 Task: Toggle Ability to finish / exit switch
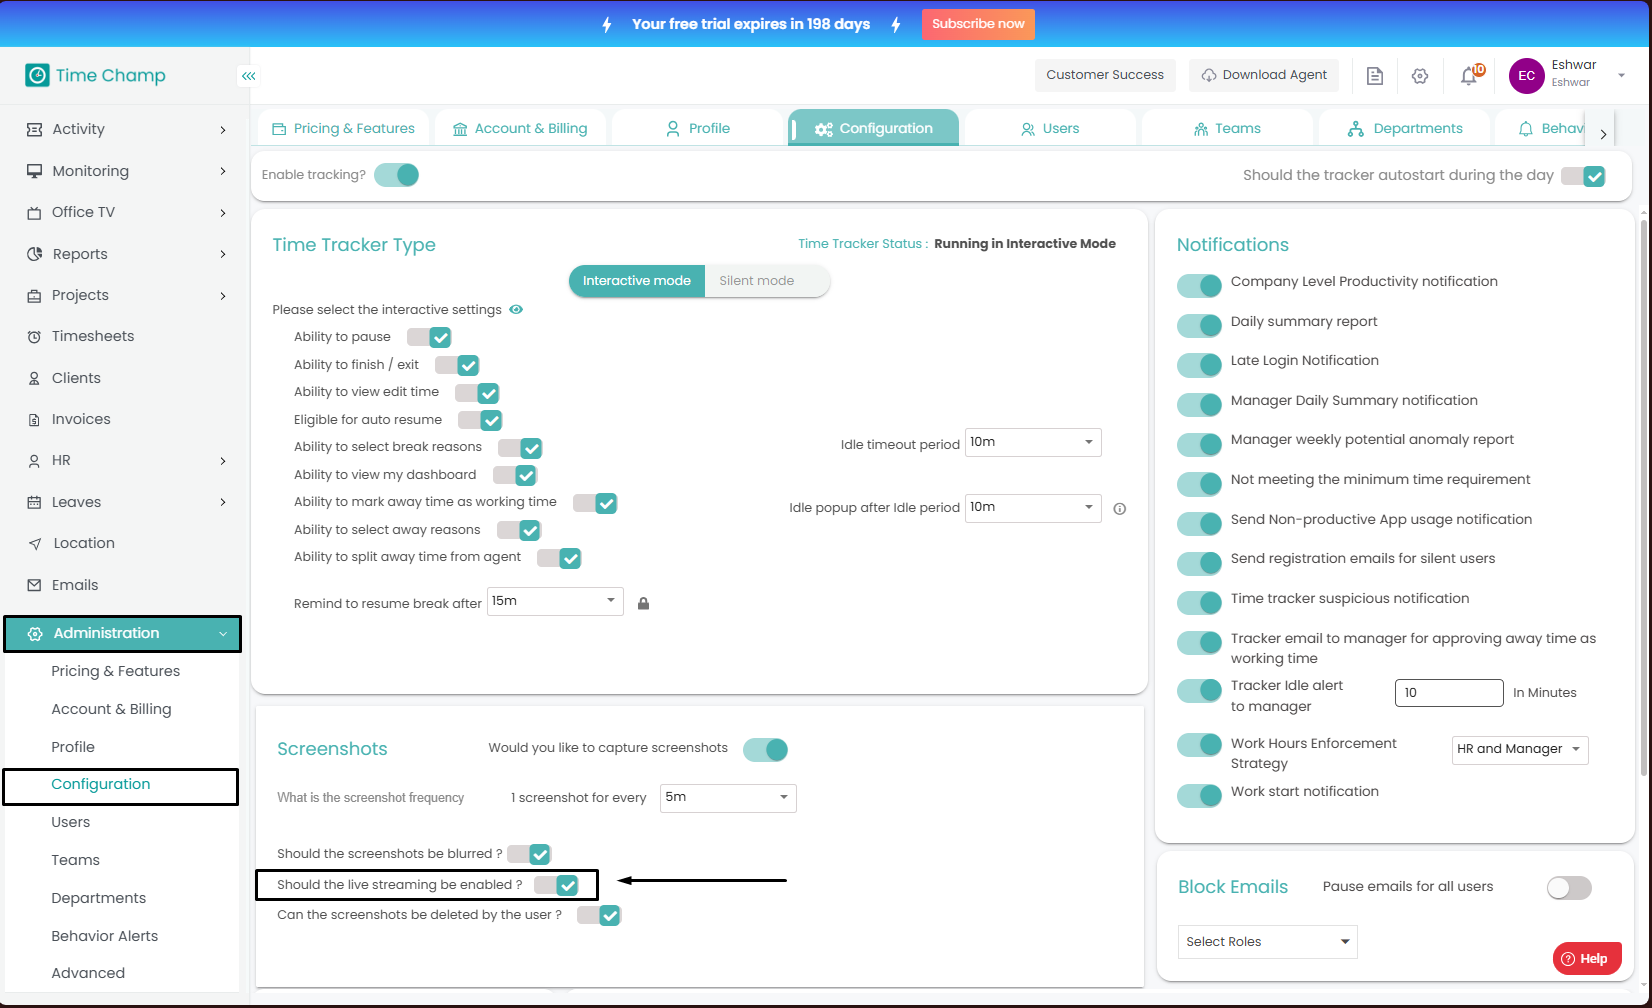[457, 365]
